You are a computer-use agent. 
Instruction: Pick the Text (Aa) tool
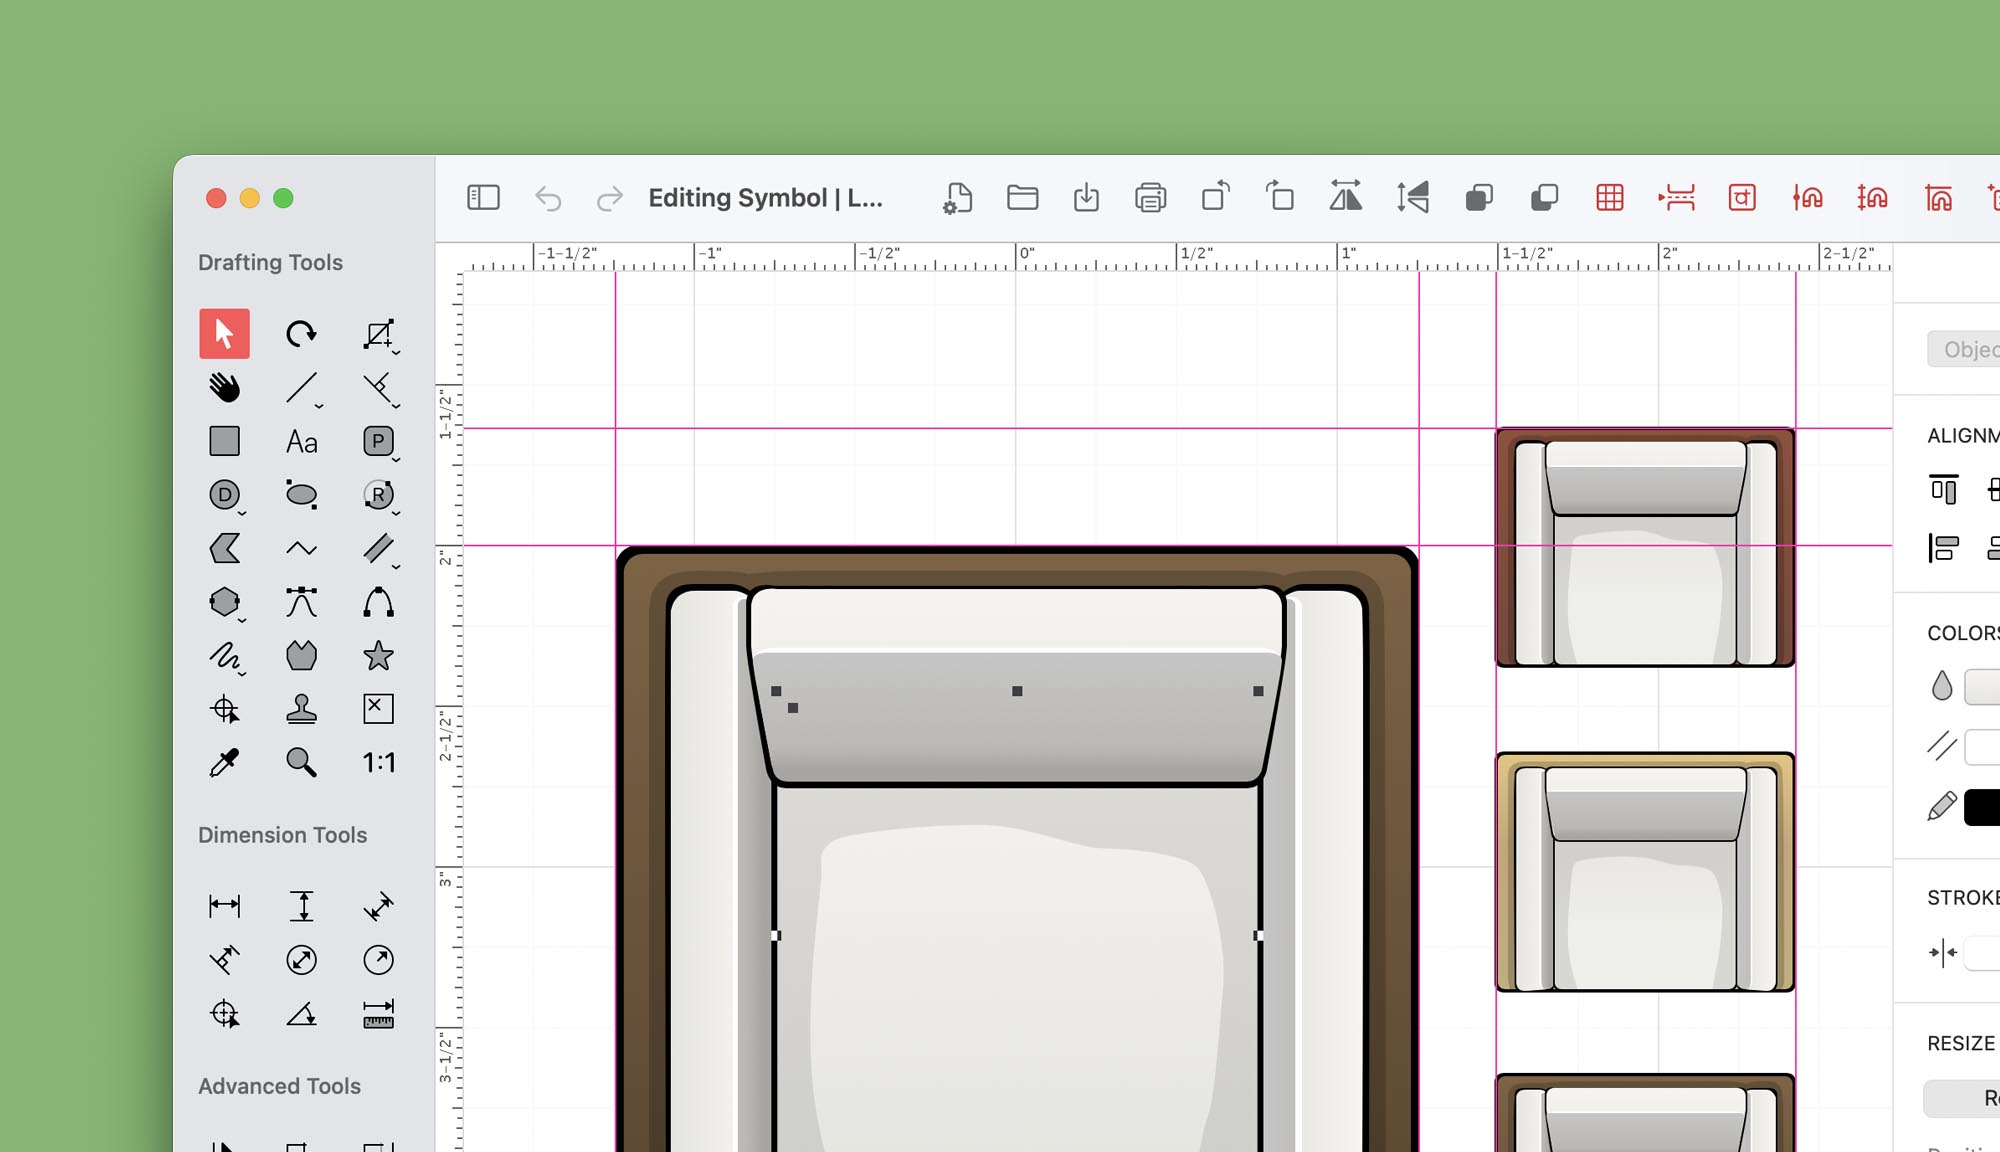(301, 442)
